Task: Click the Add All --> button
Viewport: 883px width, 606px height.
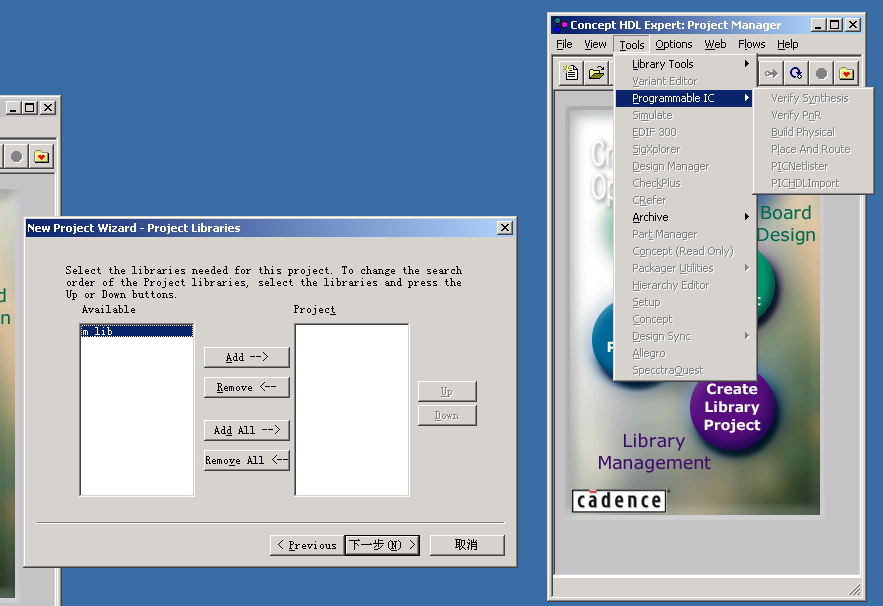Action: click(x=247, y=430)
